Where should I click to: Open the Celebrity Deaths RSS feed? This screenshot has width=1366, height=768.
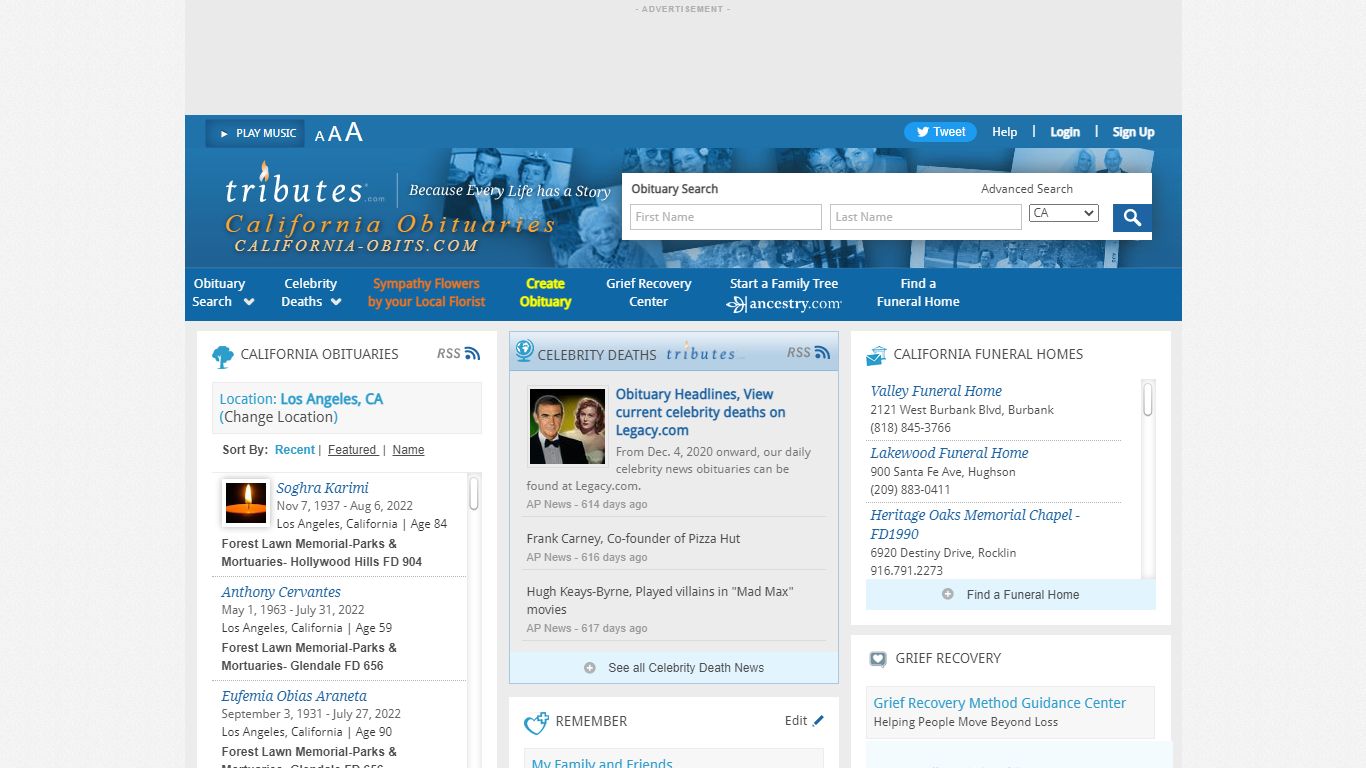pyautogui.click(x=809, y=352)
